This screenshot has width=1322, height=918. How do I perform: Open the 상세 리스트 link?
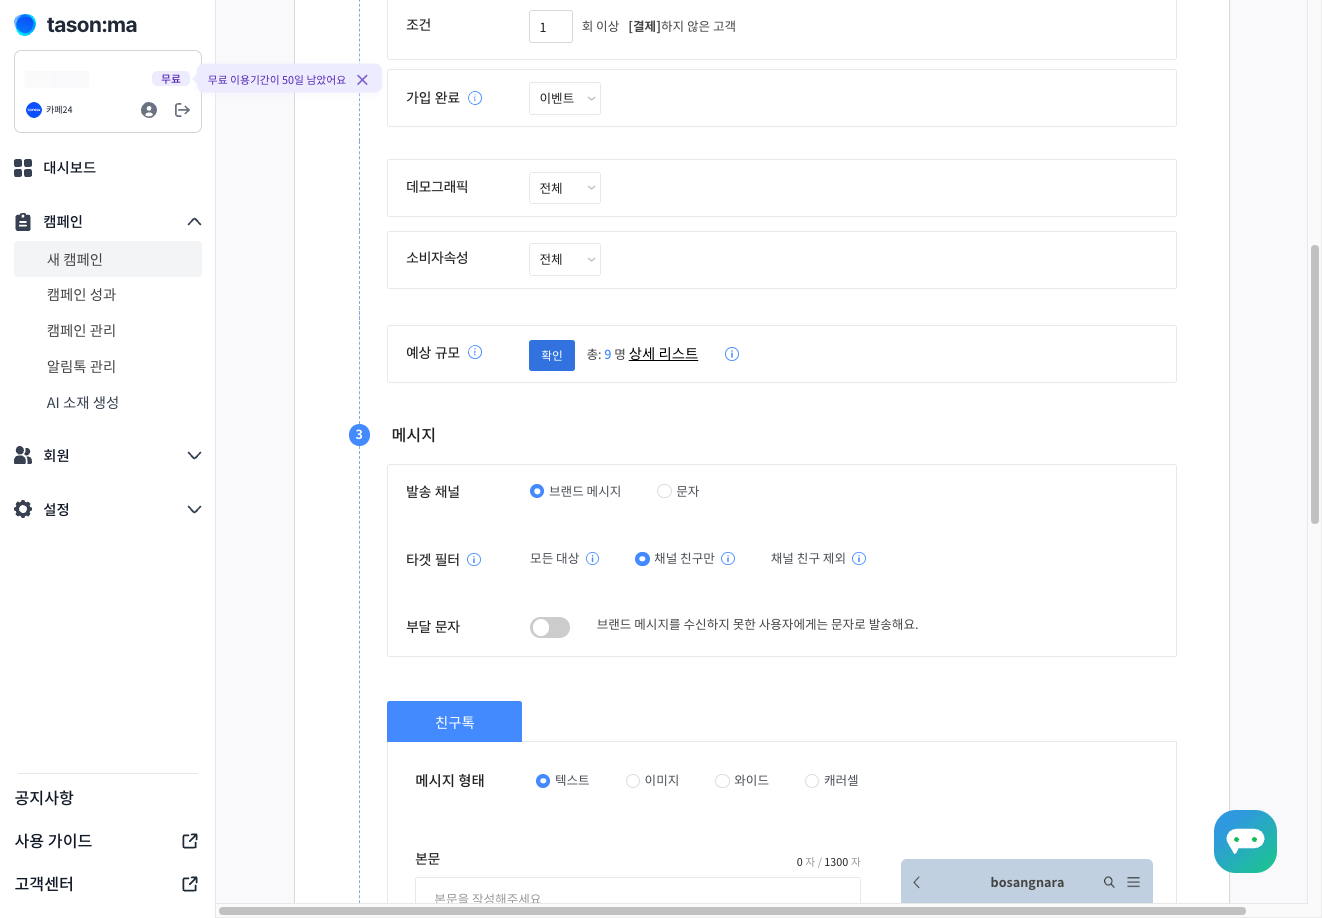pos(663,354)
